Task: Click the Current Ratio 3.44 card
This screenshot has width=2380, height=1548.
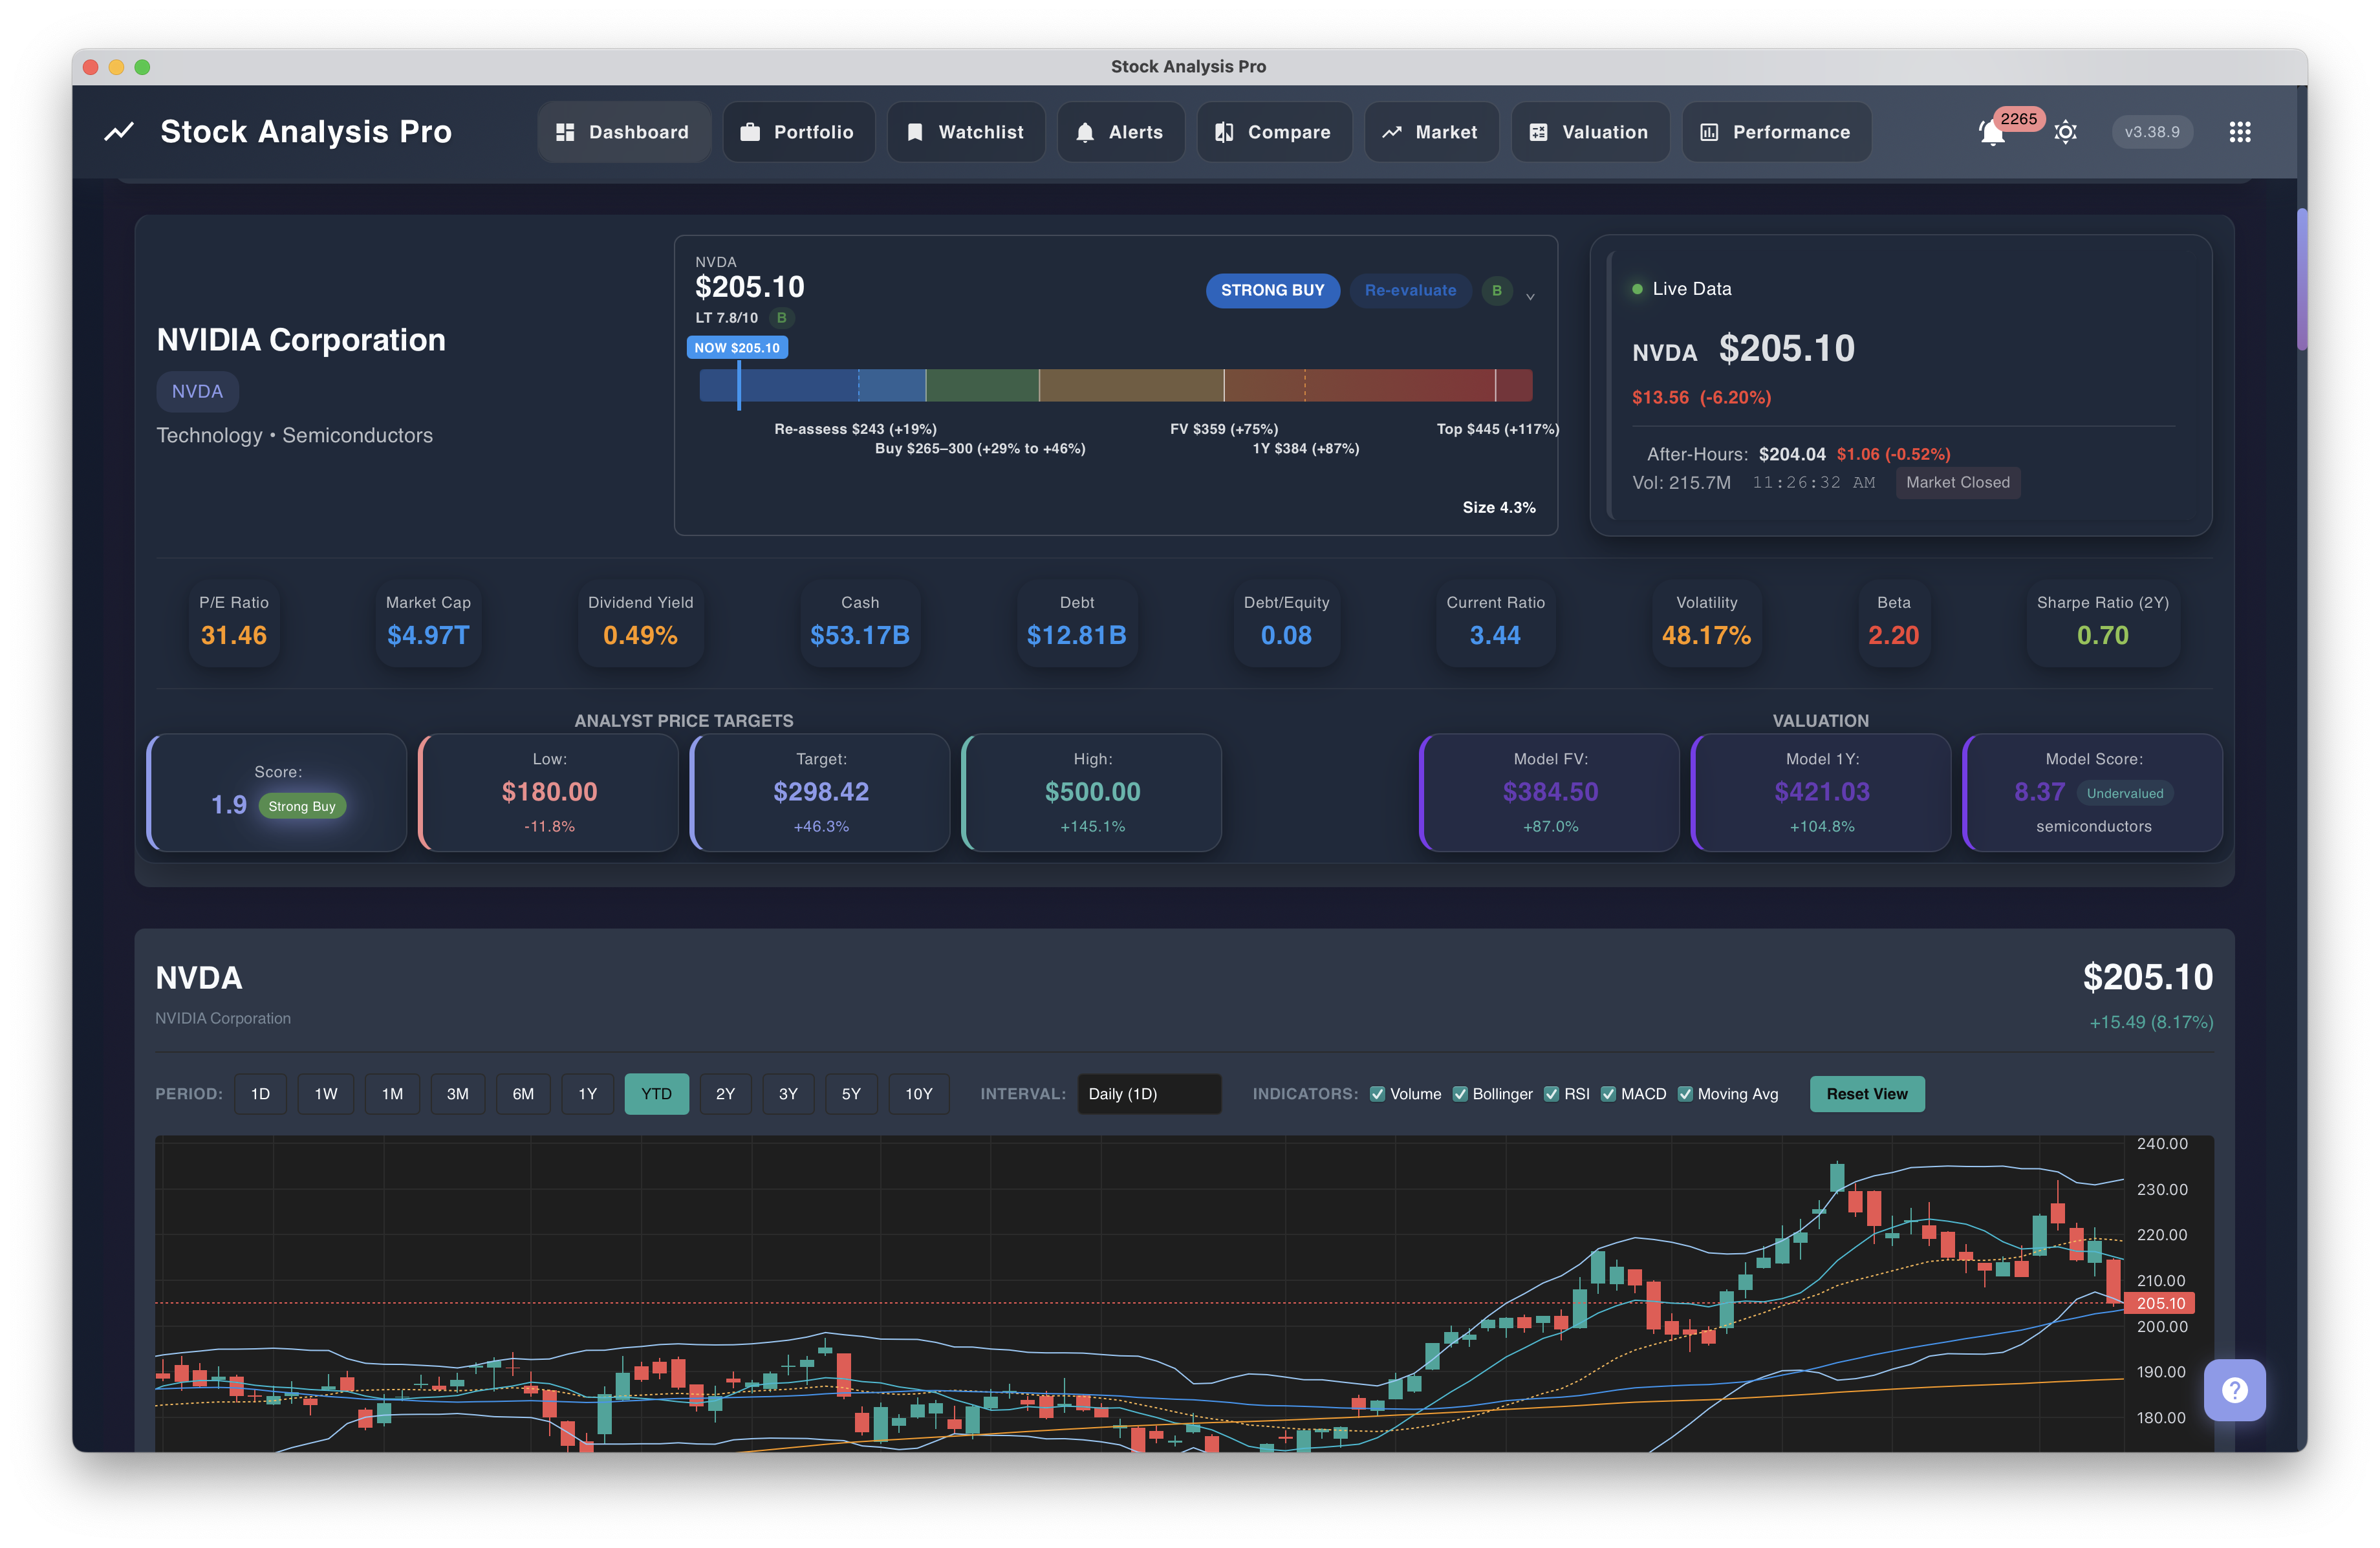Action: (x=1495, y=622)
